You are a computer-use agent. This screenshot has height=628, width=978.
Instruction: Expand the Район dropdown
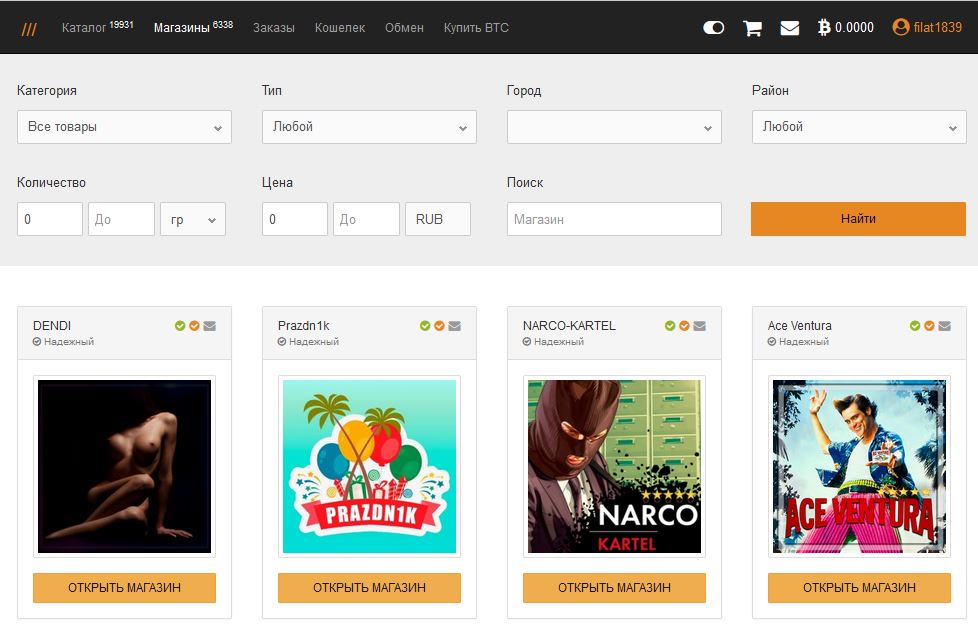point(859,127)
